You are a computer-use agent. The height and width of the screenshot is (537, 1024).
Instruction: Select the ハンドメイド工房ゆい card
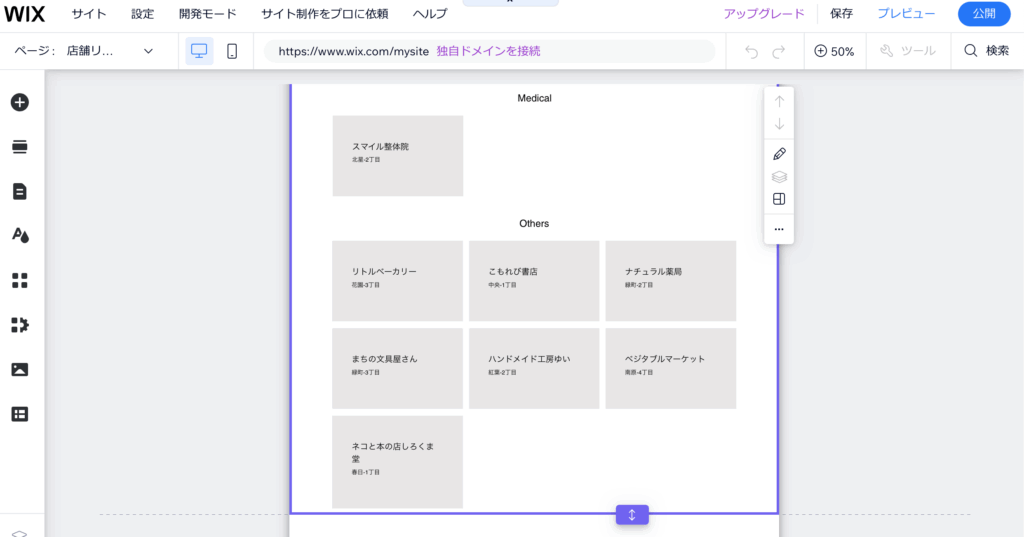pyautogui.click(x=534, y=368)
